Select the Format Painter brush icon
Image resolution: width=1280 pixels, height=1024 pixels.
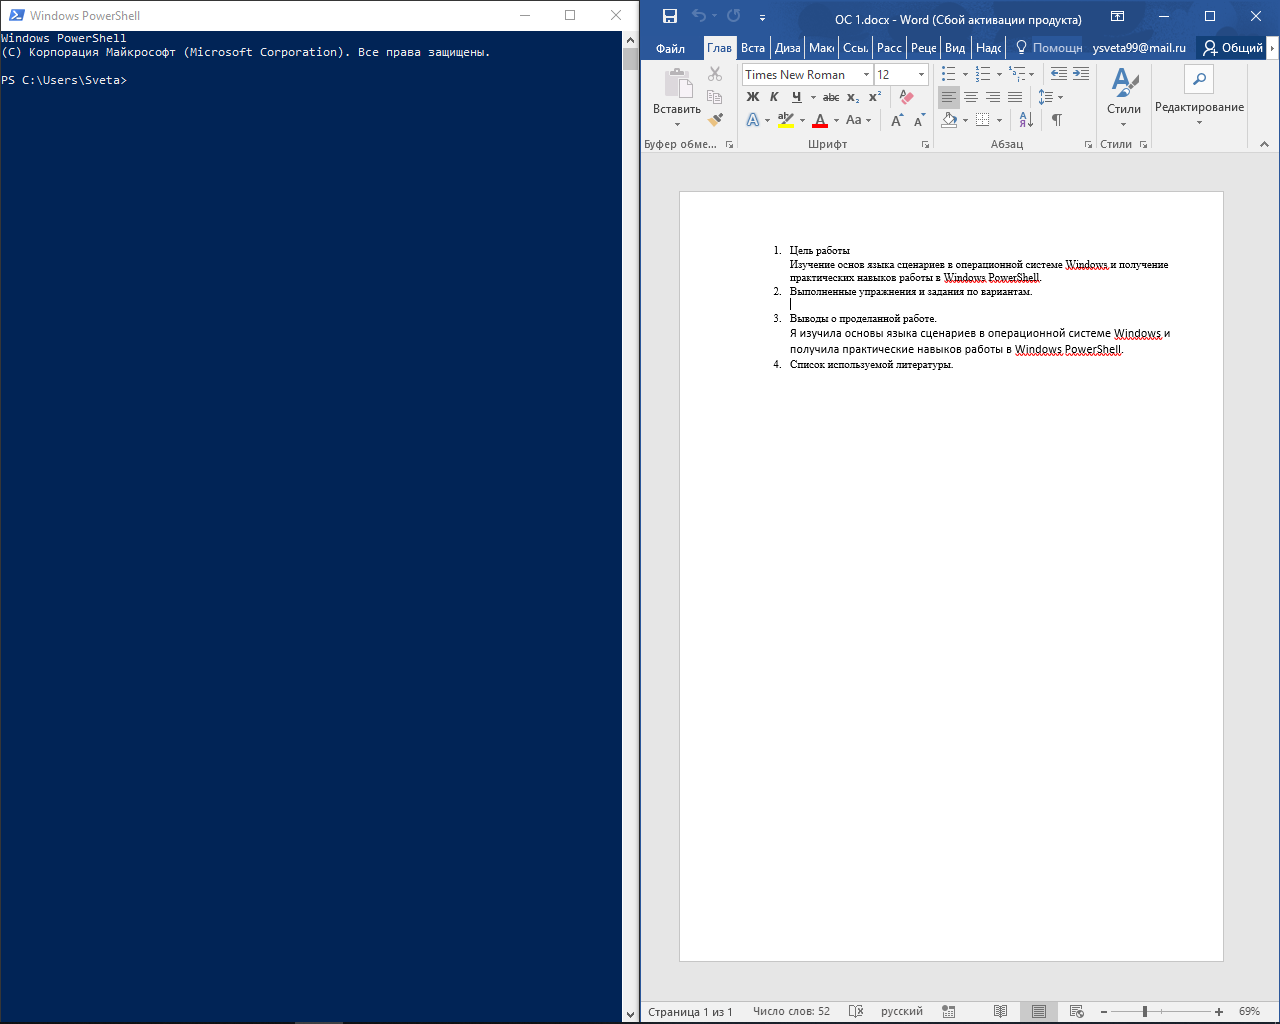coord(715,120)
